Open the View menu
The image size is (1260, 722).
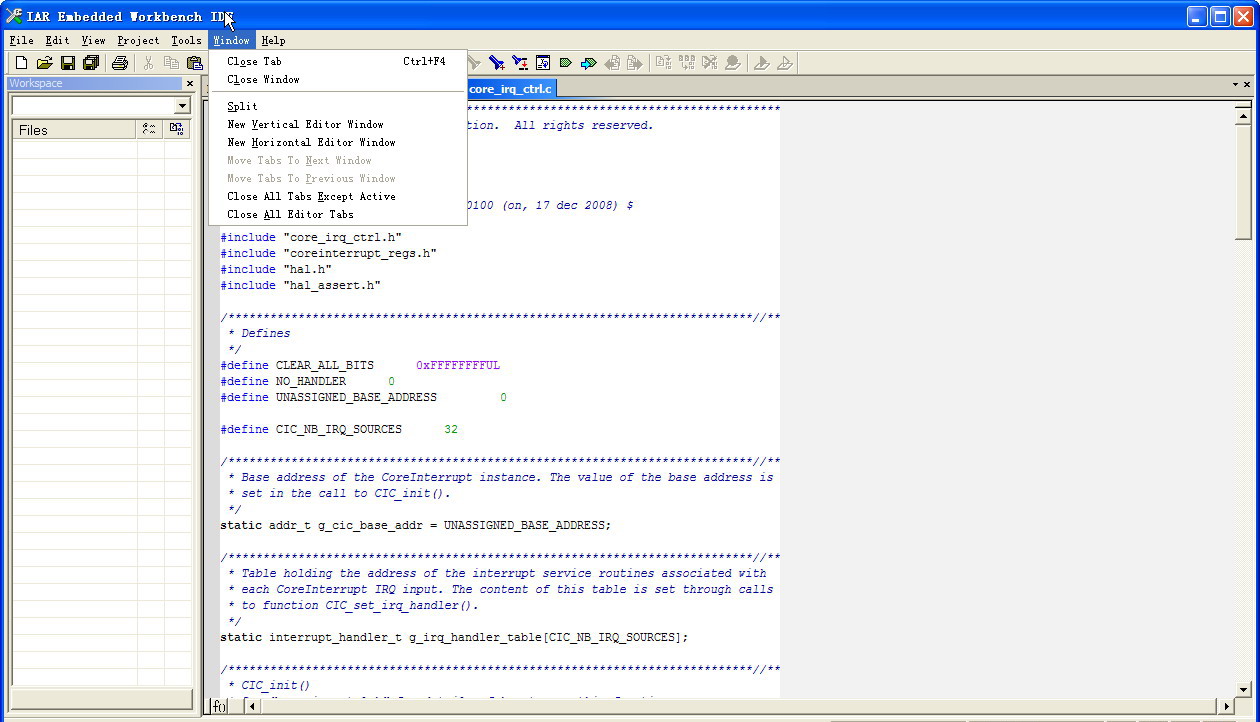point(93,41)
